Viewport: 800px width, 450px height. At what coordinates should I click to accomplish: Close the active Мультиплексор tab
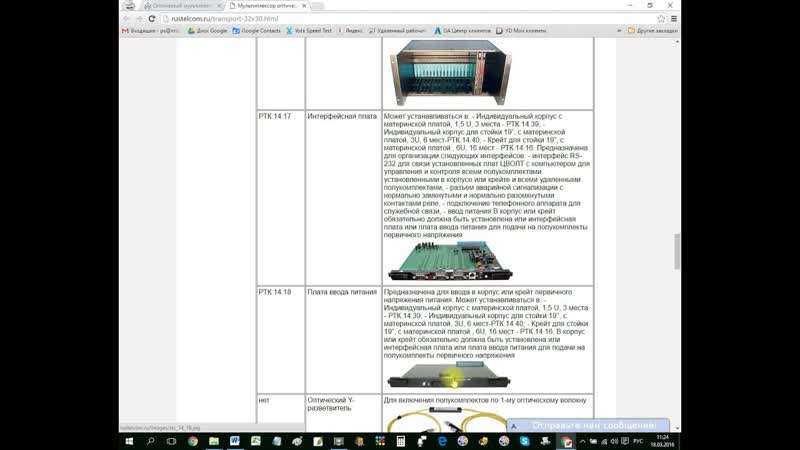pos(304,6)
